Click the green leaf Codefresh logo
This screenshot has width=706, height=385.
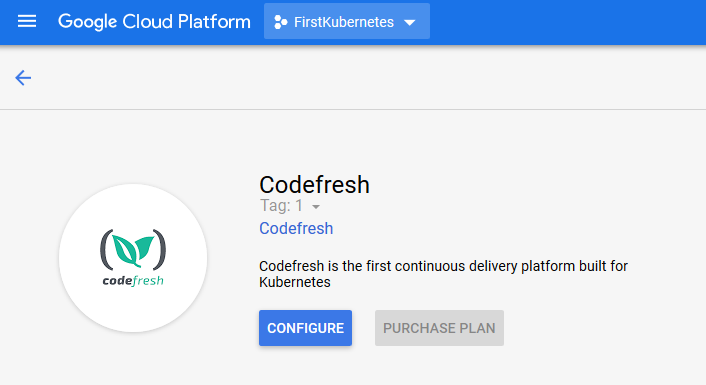point(133,249)
